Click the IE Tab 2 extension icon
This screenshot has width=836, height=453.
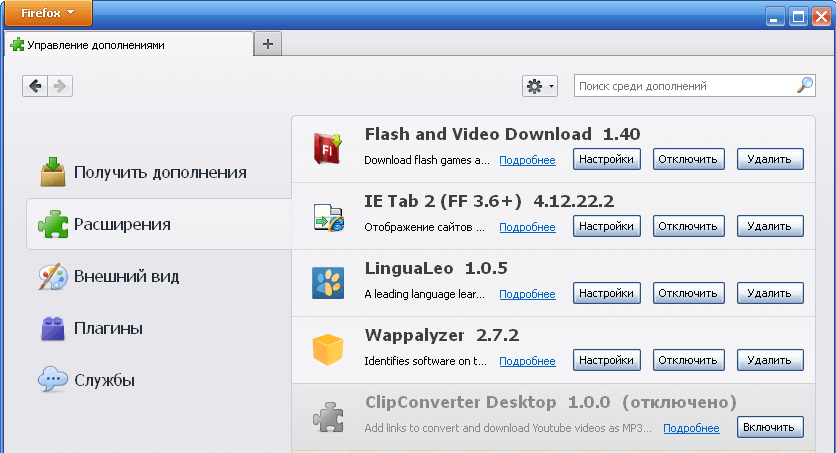(328, 217)
